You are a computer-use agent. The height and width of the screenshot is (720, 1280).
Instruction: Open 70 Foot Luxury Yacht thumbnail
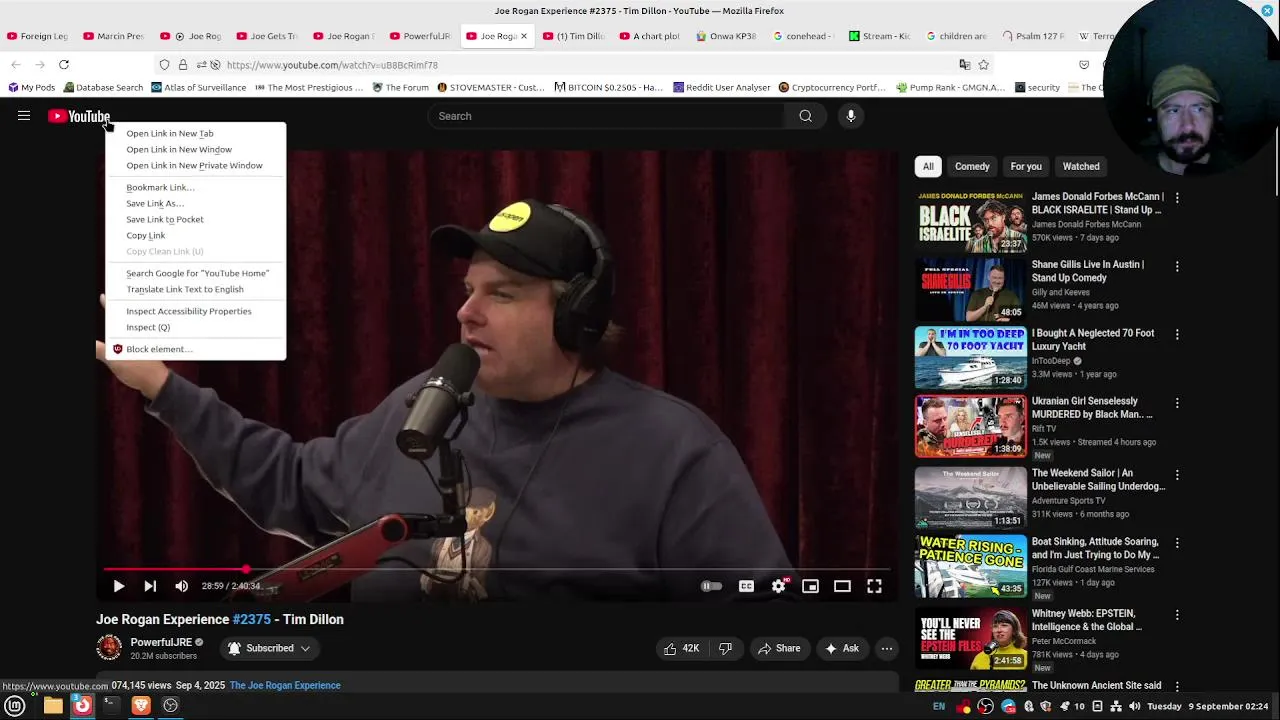pyautogui.click(x=971, y=357)
